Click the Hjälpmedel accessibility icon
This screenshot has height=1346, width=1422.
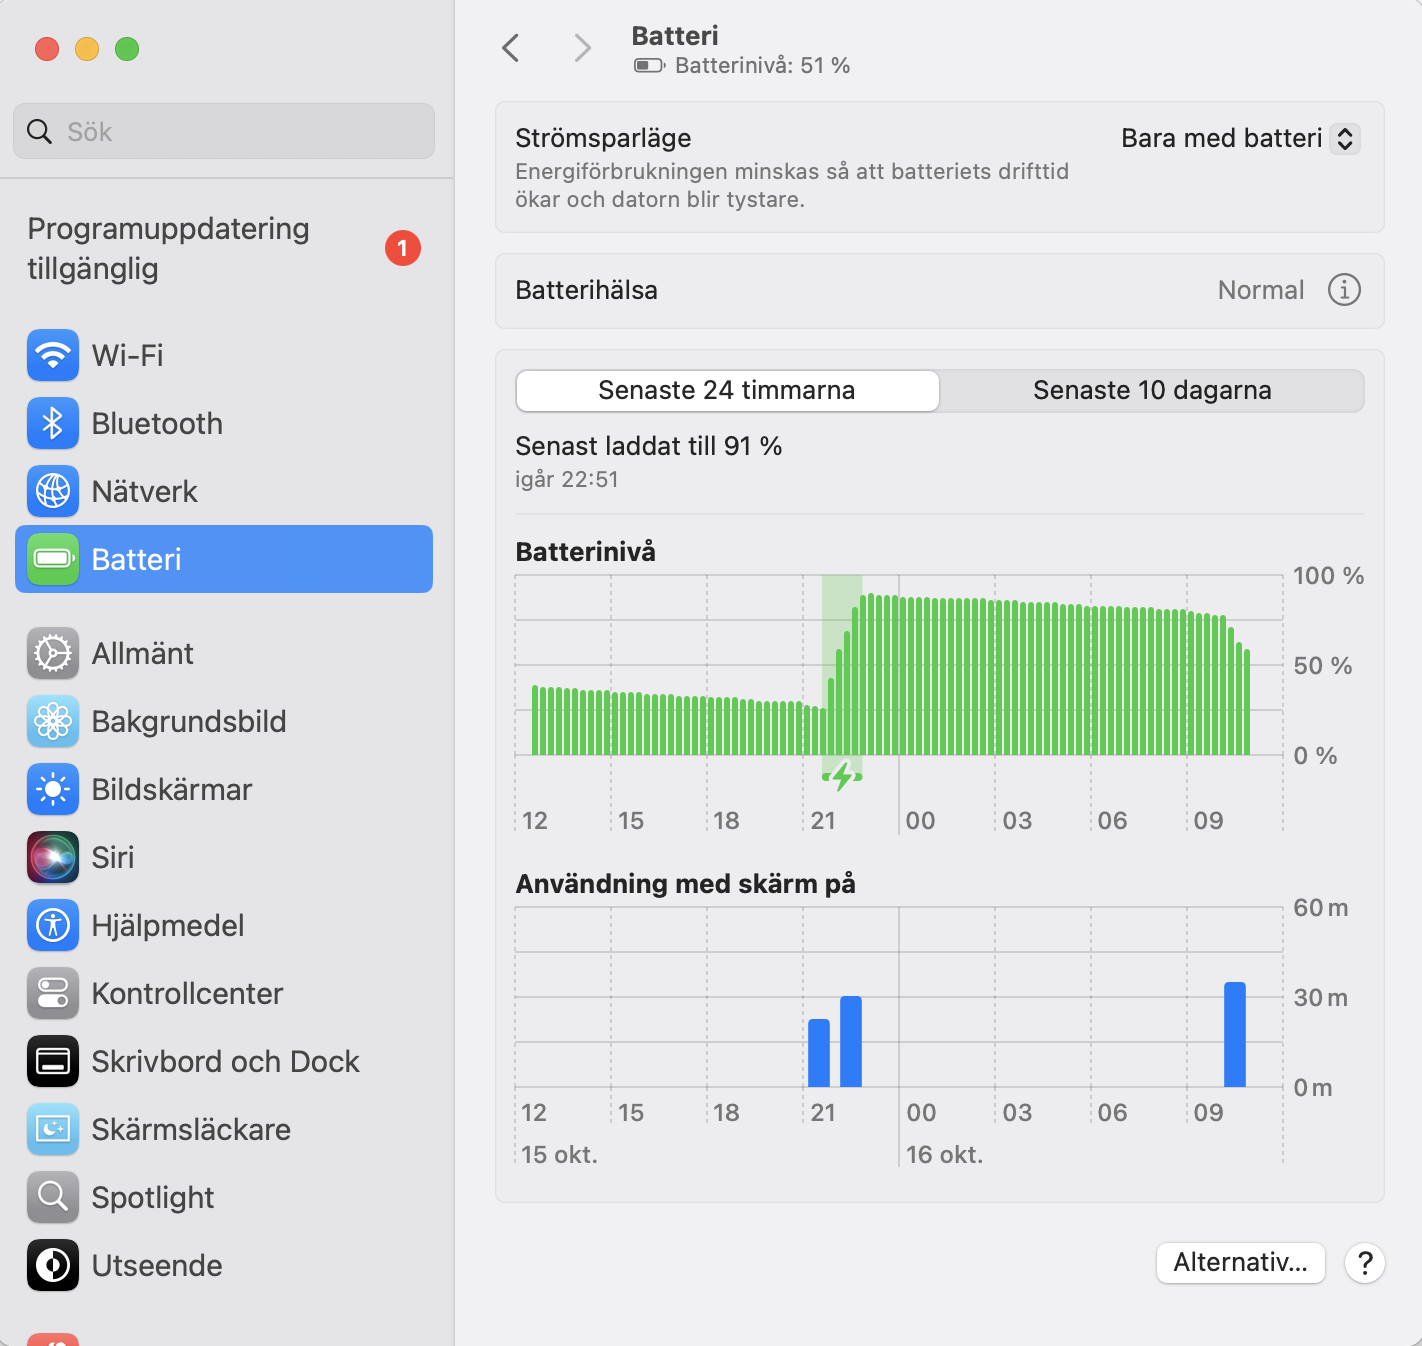coord(53,925)
